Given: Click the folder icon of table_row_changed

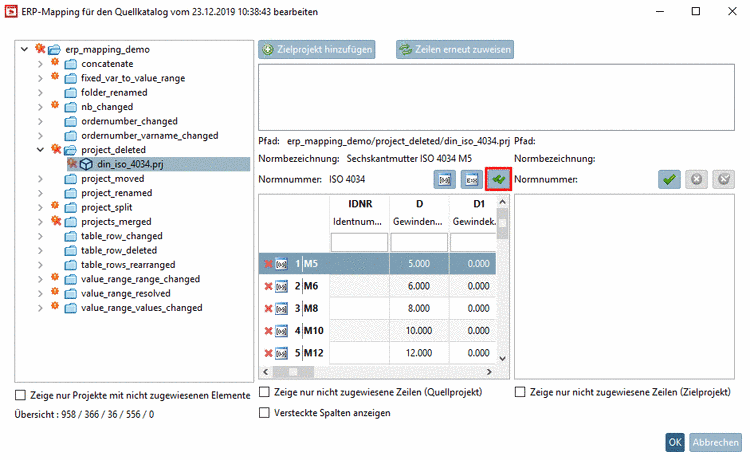Looking at the screenshot, I should [x=70, y=236].
